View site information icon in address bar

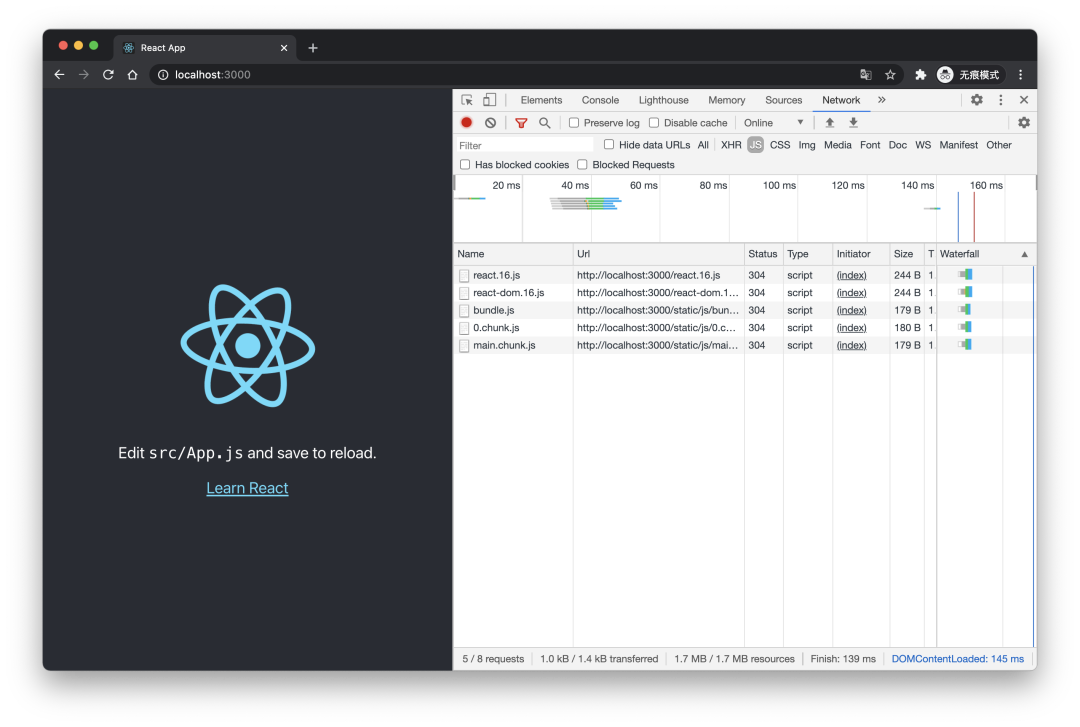[x=163, y=74]
